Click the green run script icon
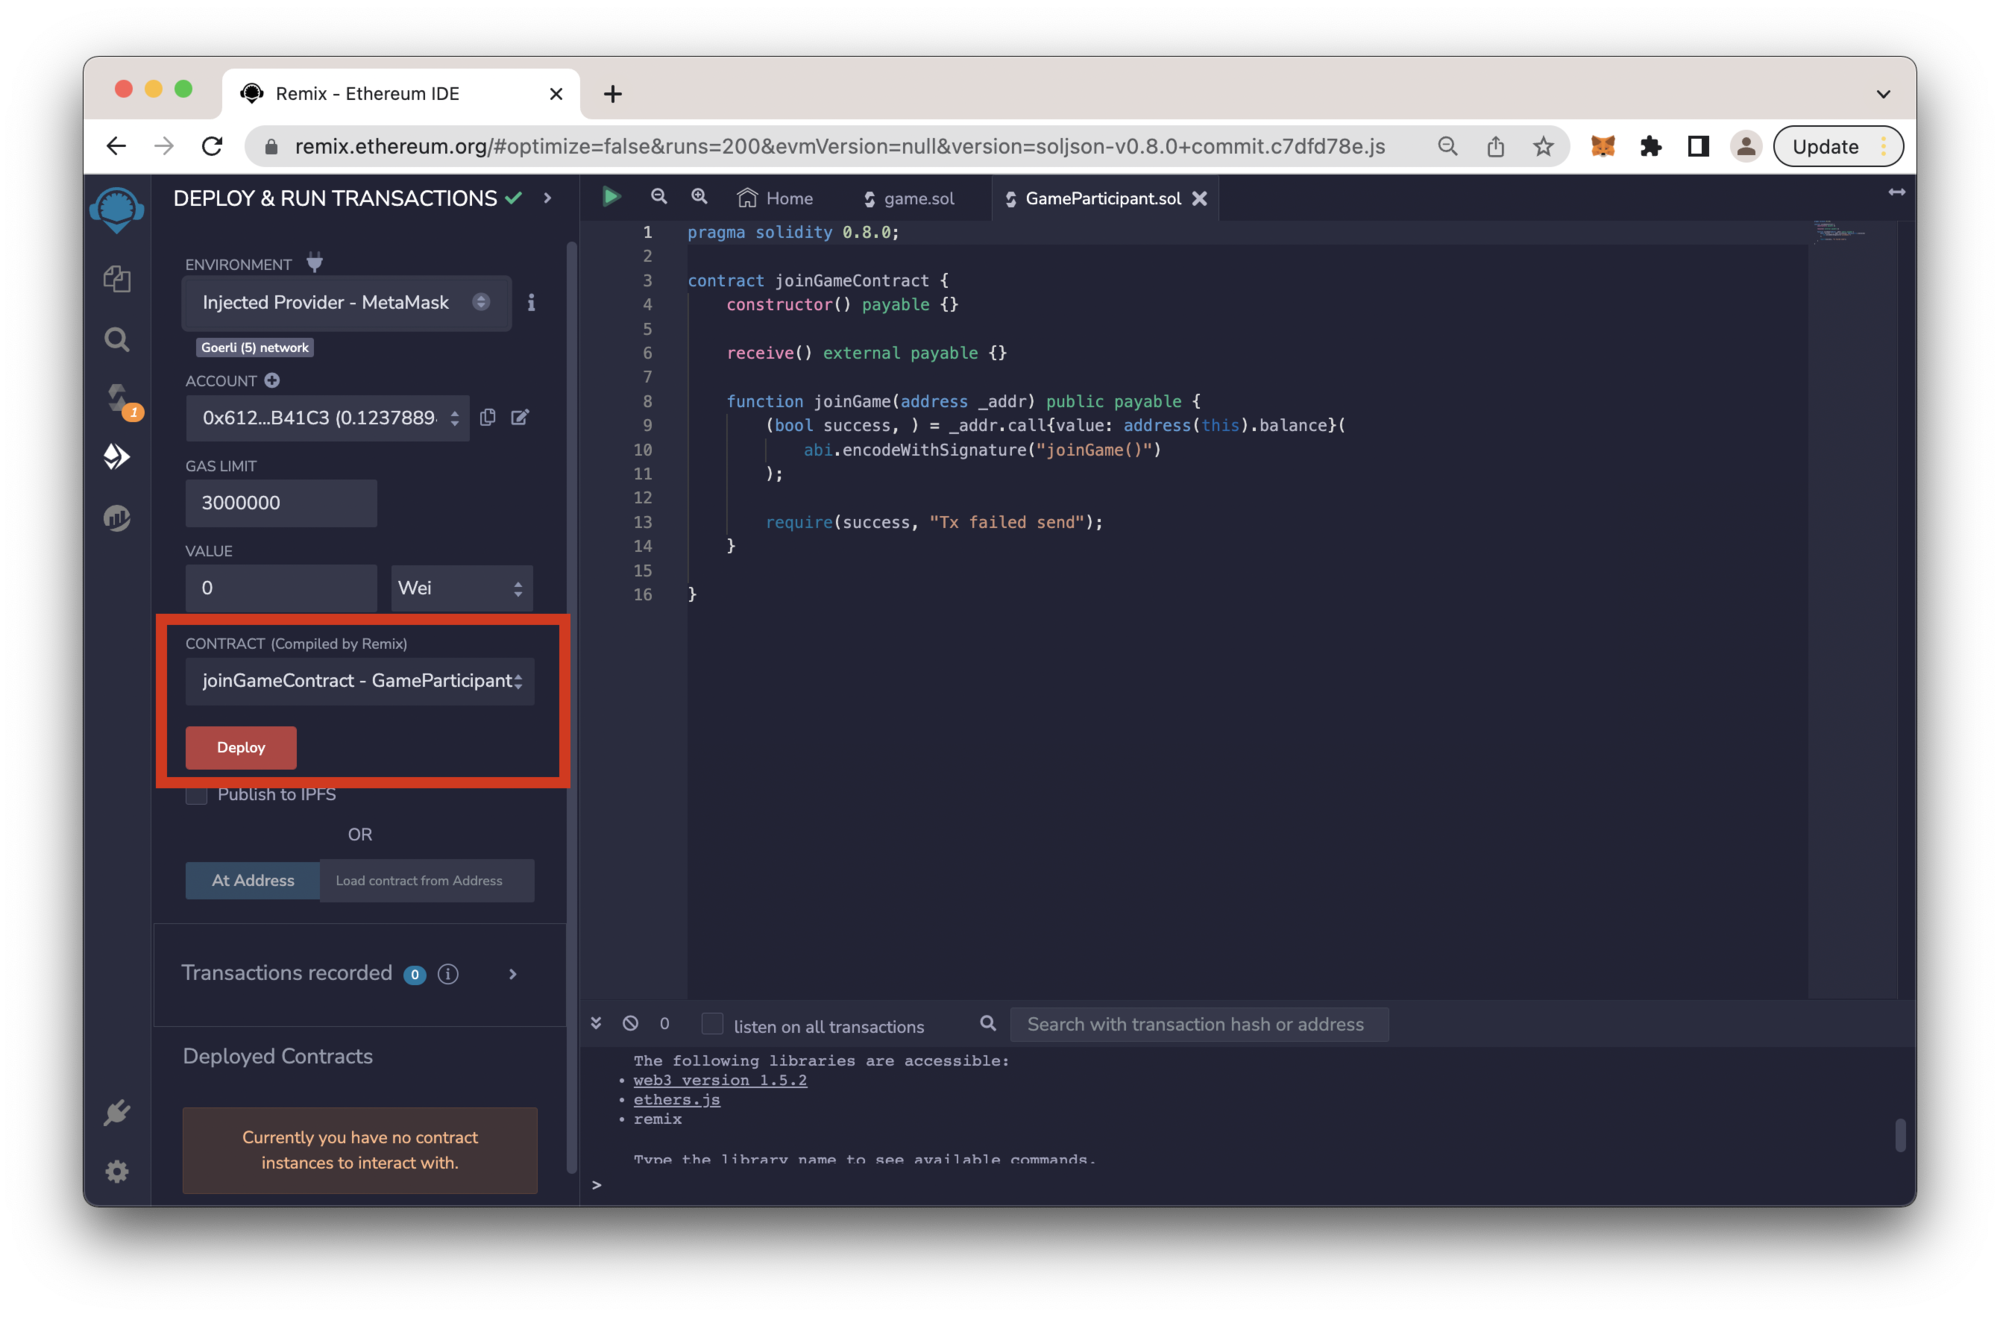Viewport: 2000px width, 1317px height. click(x=611, y=197)
